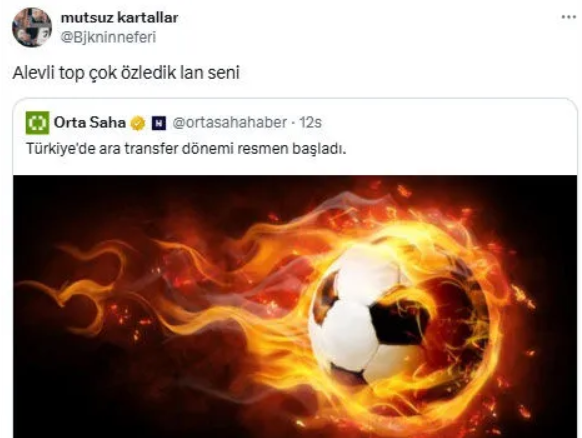Open the mutsuz kartallar display name

[120, 17]
